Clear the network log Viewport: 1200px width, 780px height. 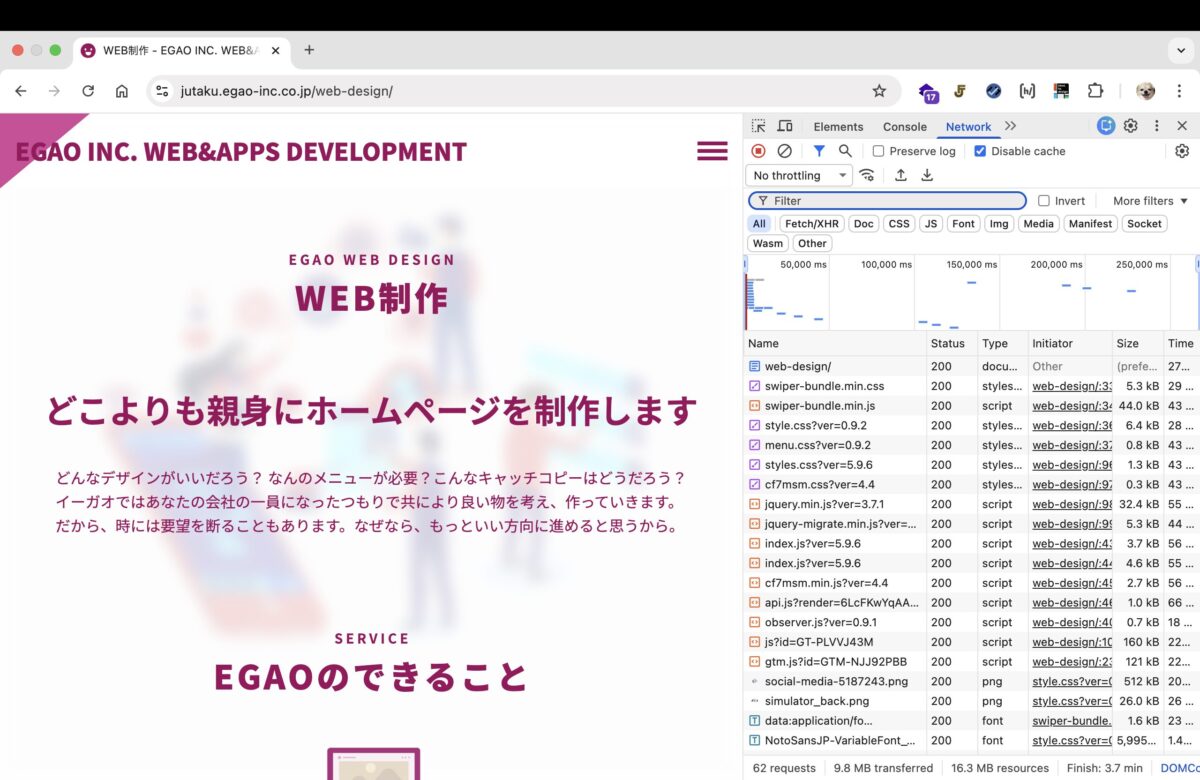coord(785,151)
